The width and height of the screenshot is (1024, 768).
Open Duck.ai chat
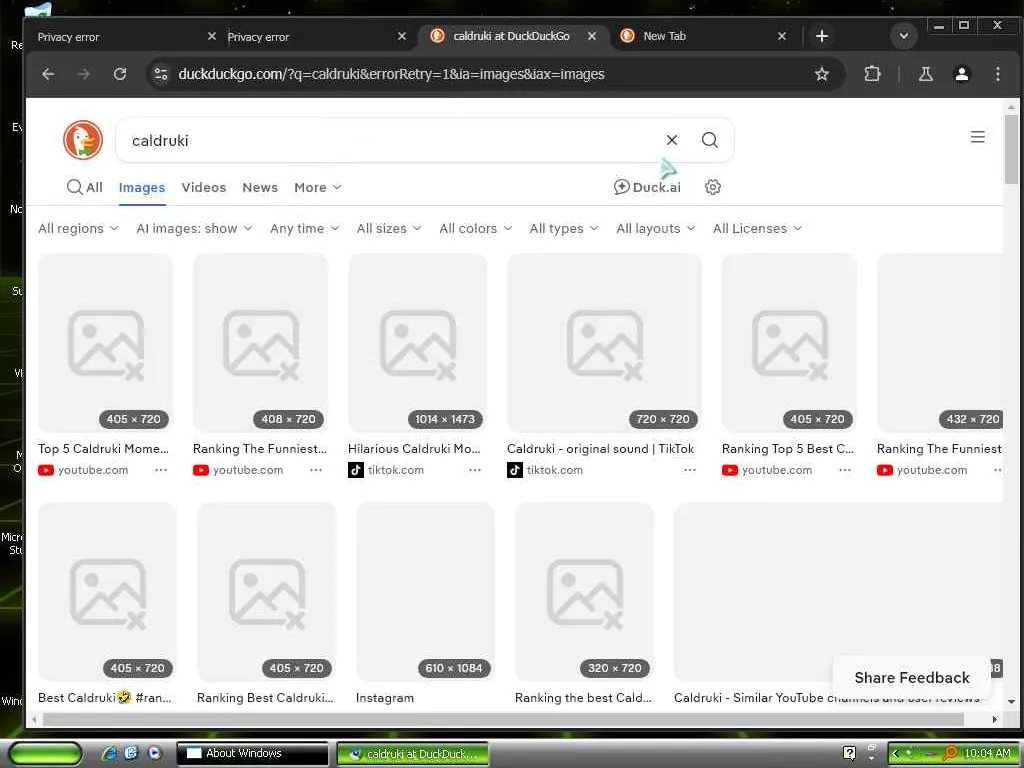pos(647,187)
